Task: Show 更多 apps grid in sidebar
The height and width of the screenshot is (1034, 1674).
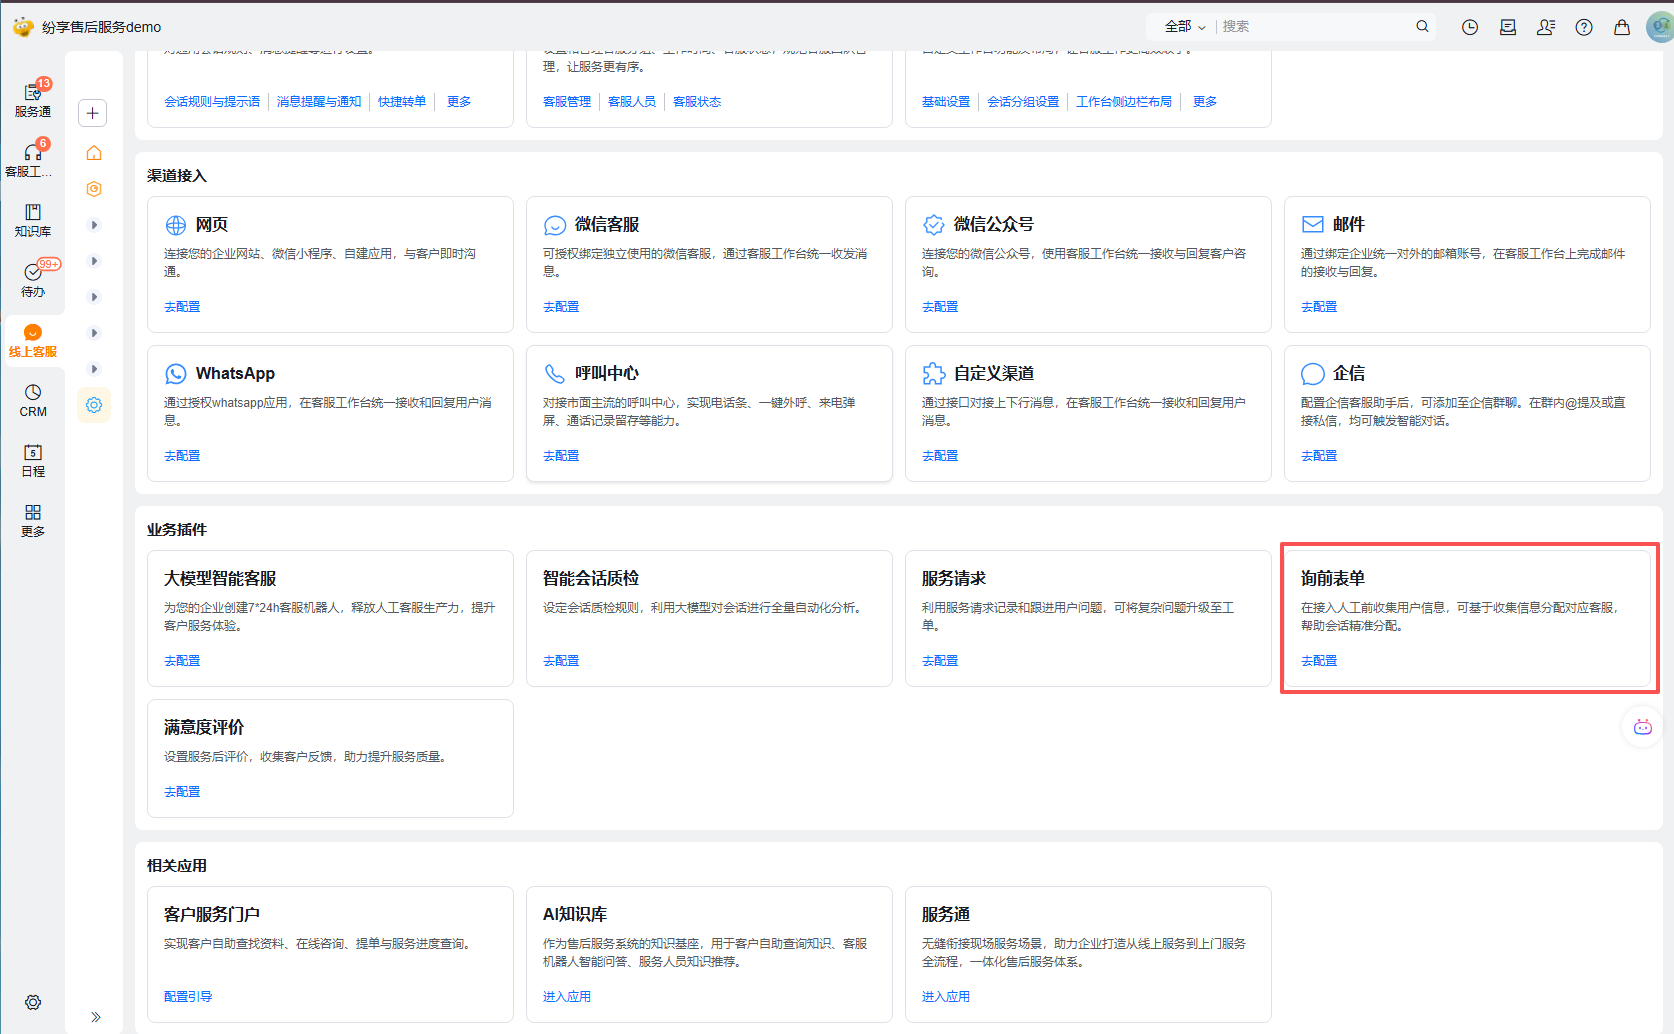Action: click(33, 520)
